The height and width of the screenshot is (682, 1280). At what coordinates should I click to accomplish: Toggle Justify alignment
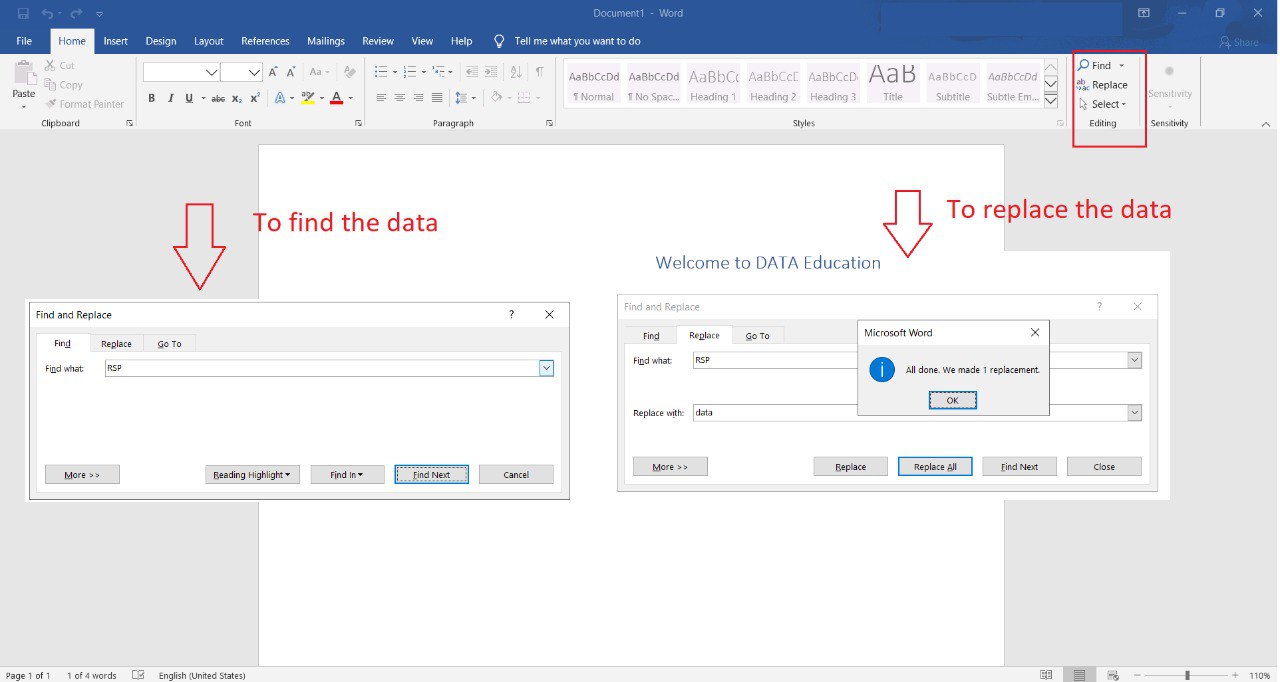point(437,98)
